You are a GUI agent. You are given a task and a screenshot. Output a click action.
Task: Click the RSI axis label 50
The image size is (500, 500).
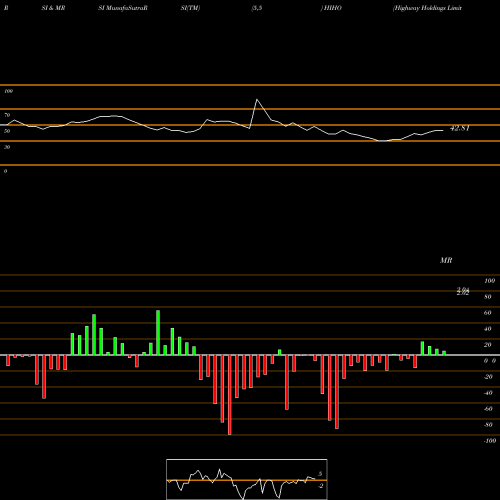pos(7,131)
